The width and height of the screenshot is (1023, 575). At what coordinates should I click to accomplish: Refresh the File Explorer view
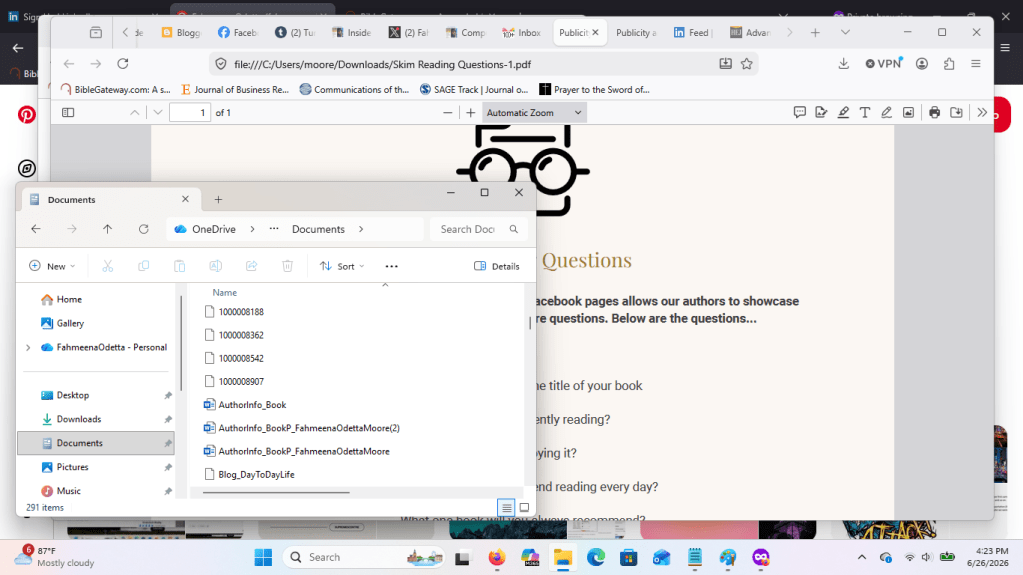coord(144,229)
